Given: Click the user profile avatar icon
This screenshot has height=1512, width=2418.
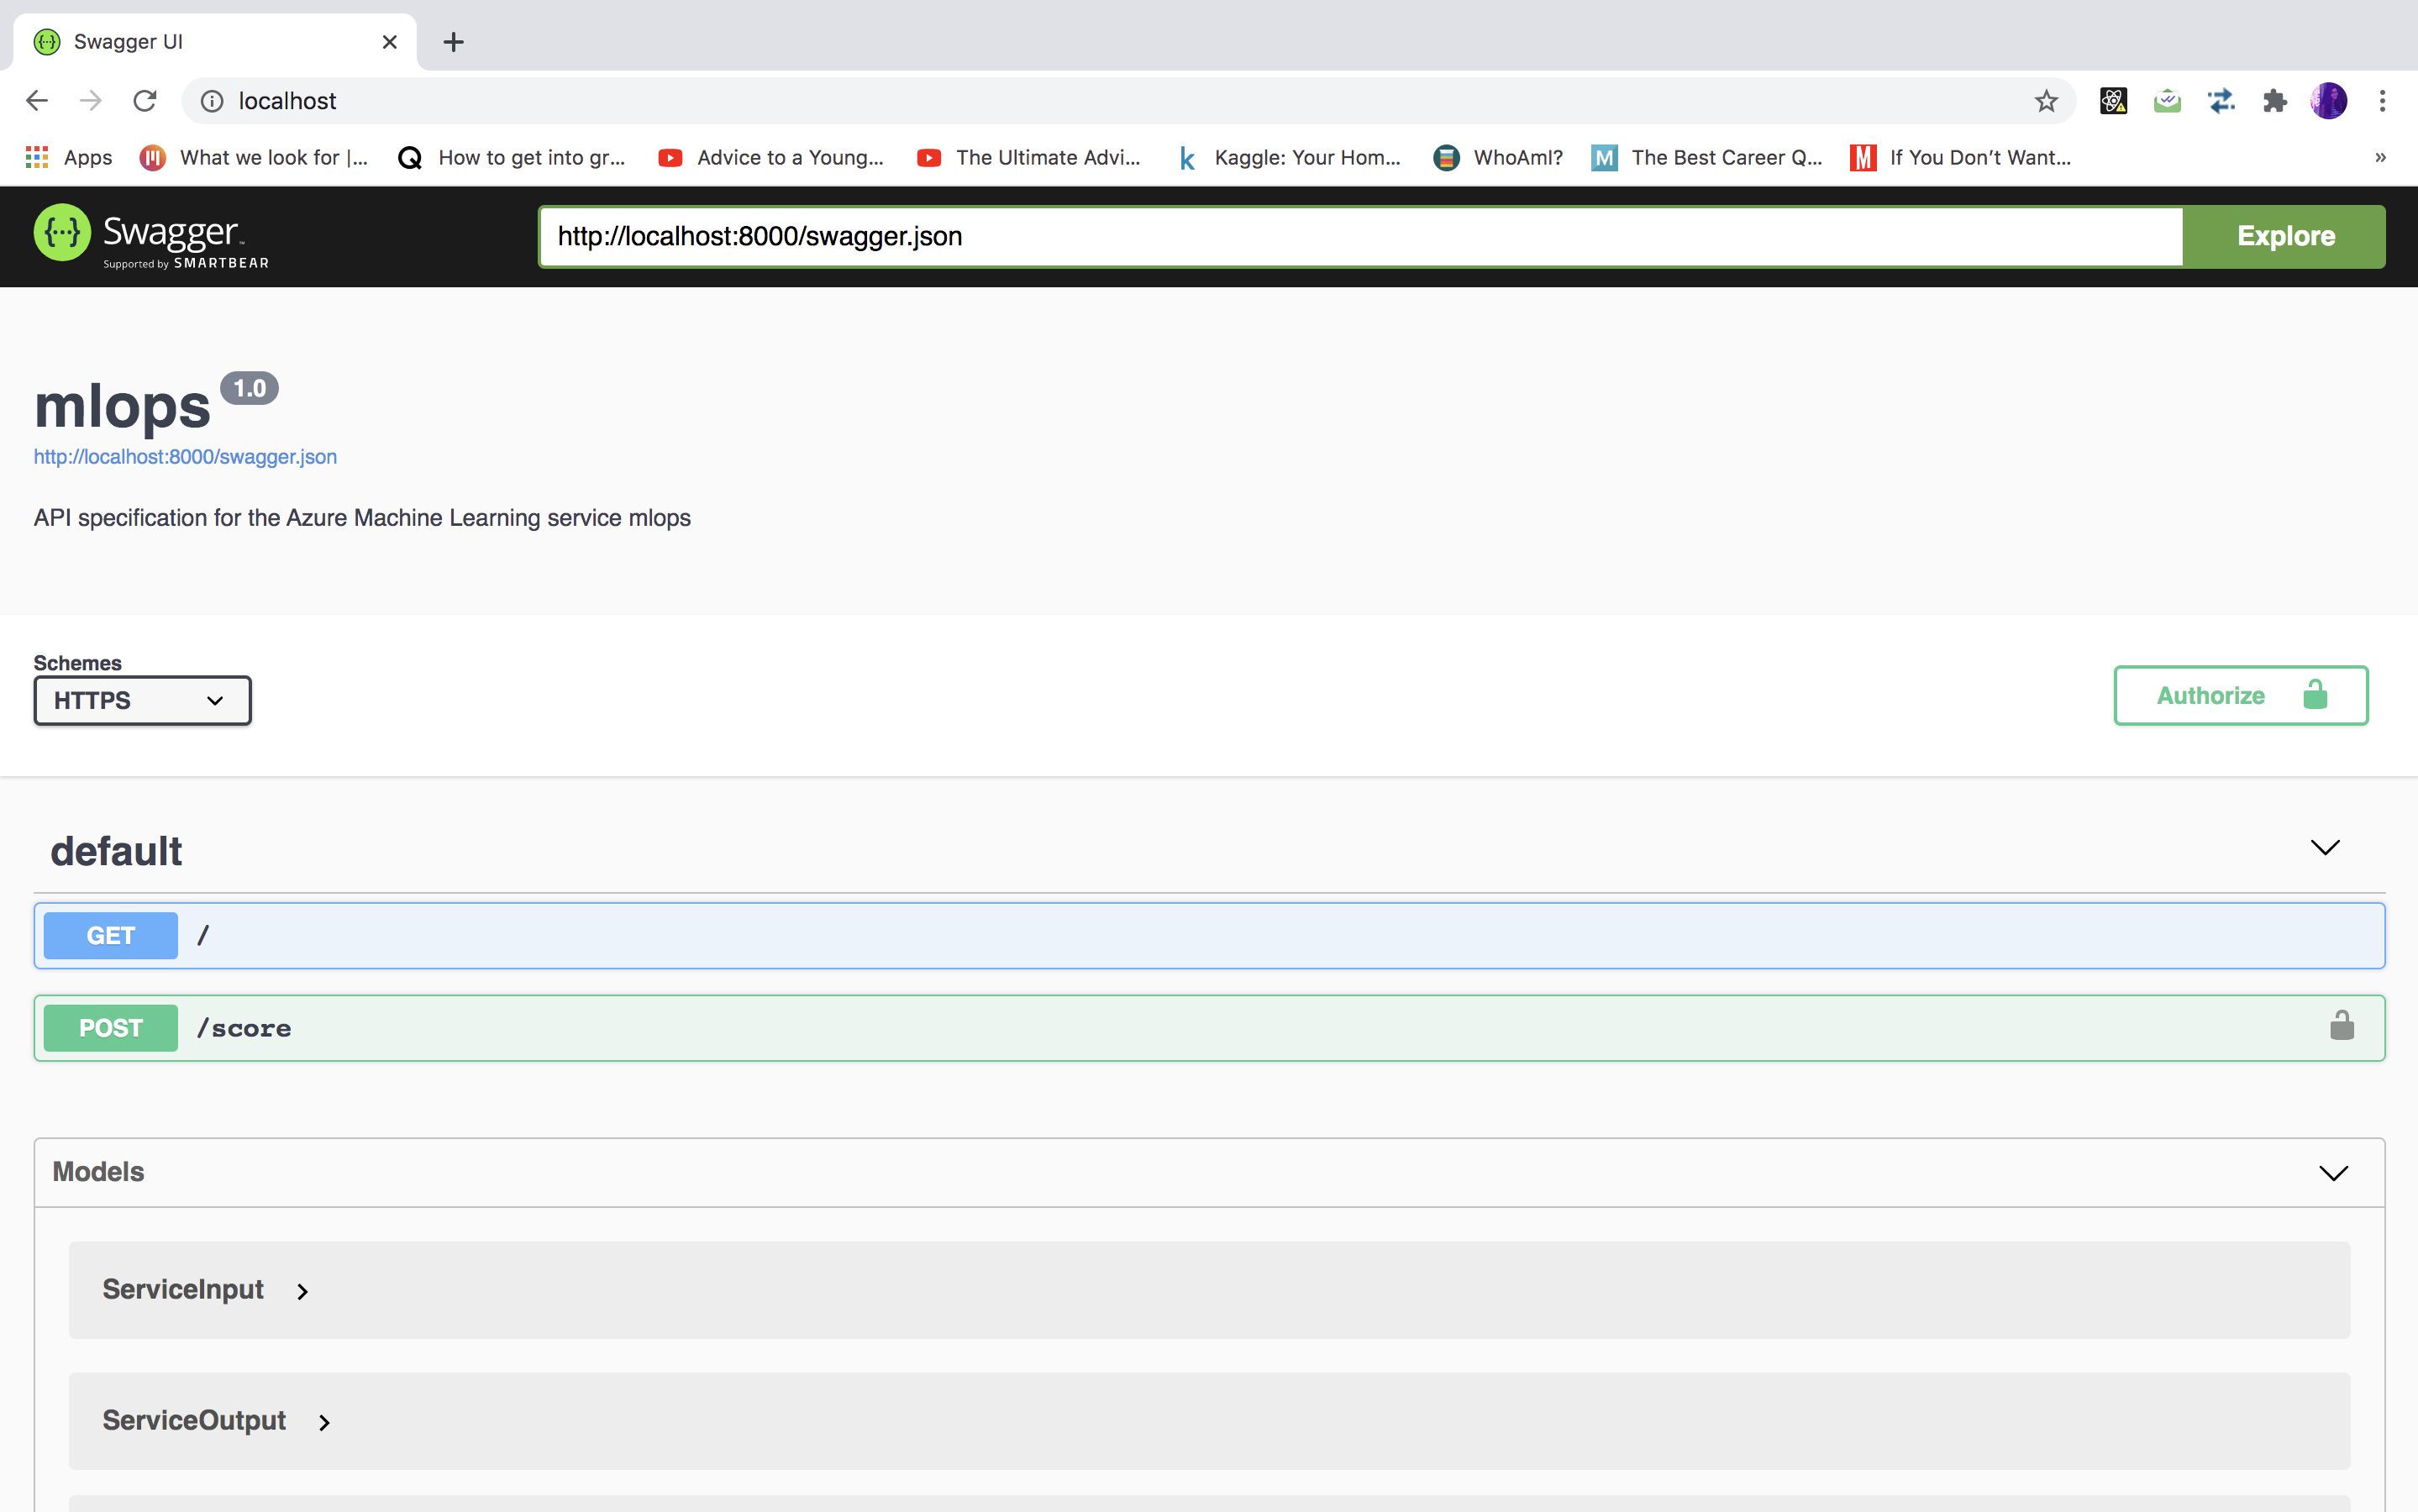Looking at the screenshot, I should [2328, 101].
